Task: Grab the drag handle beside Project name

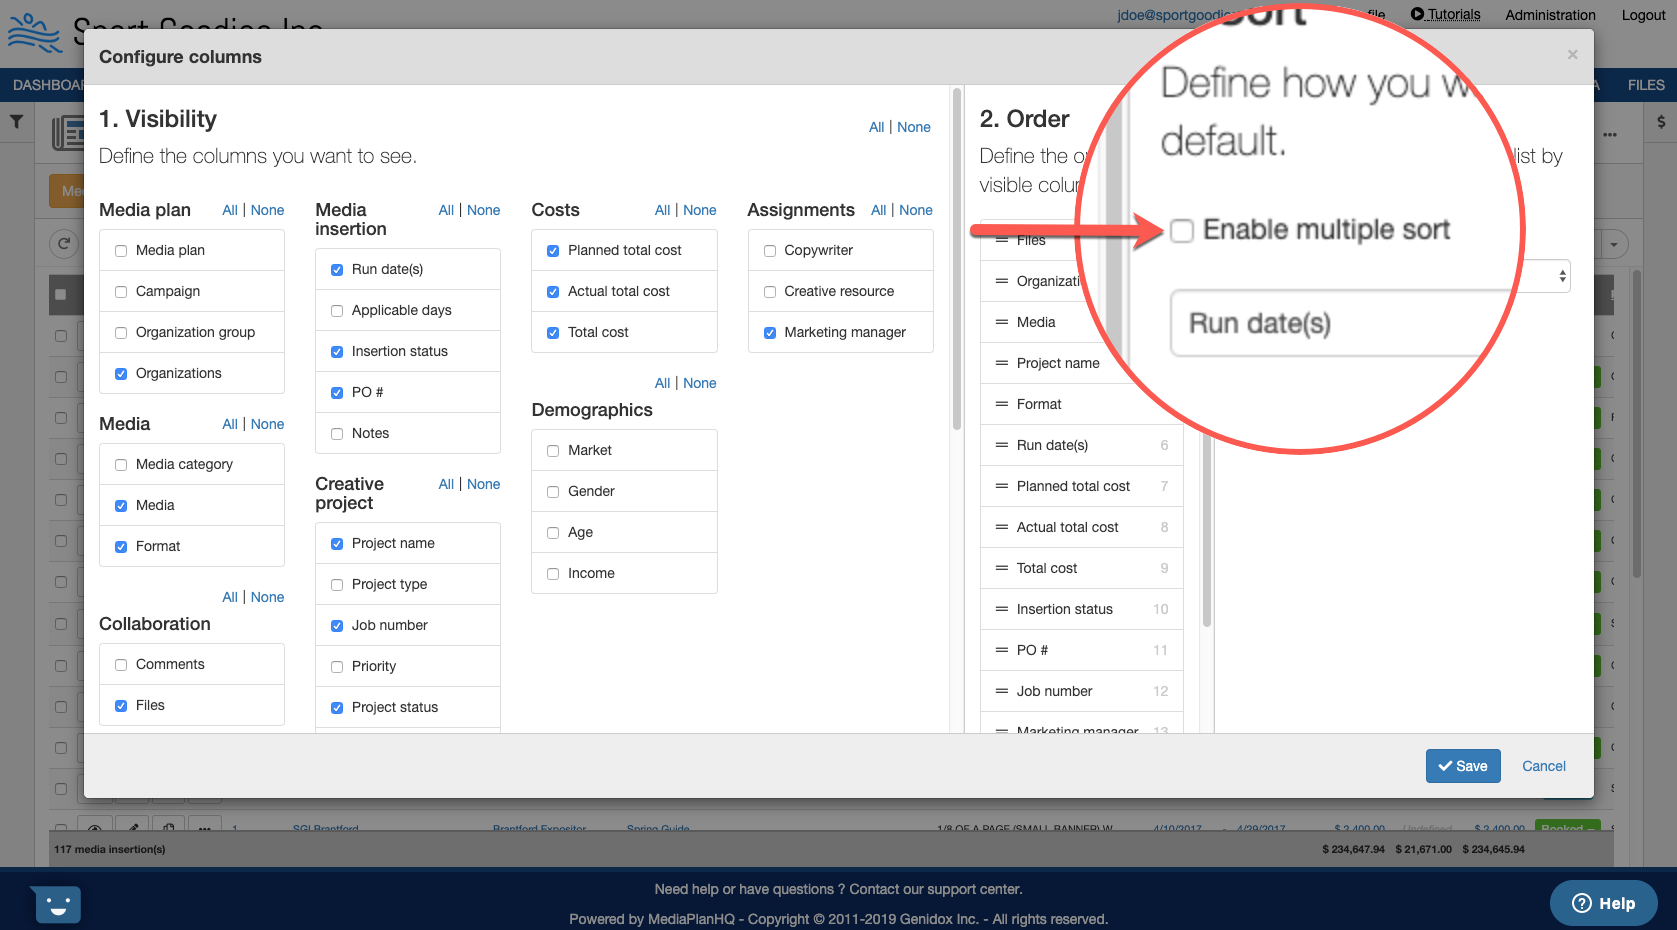Action: pyautogui.click(x=1001, y=363)
